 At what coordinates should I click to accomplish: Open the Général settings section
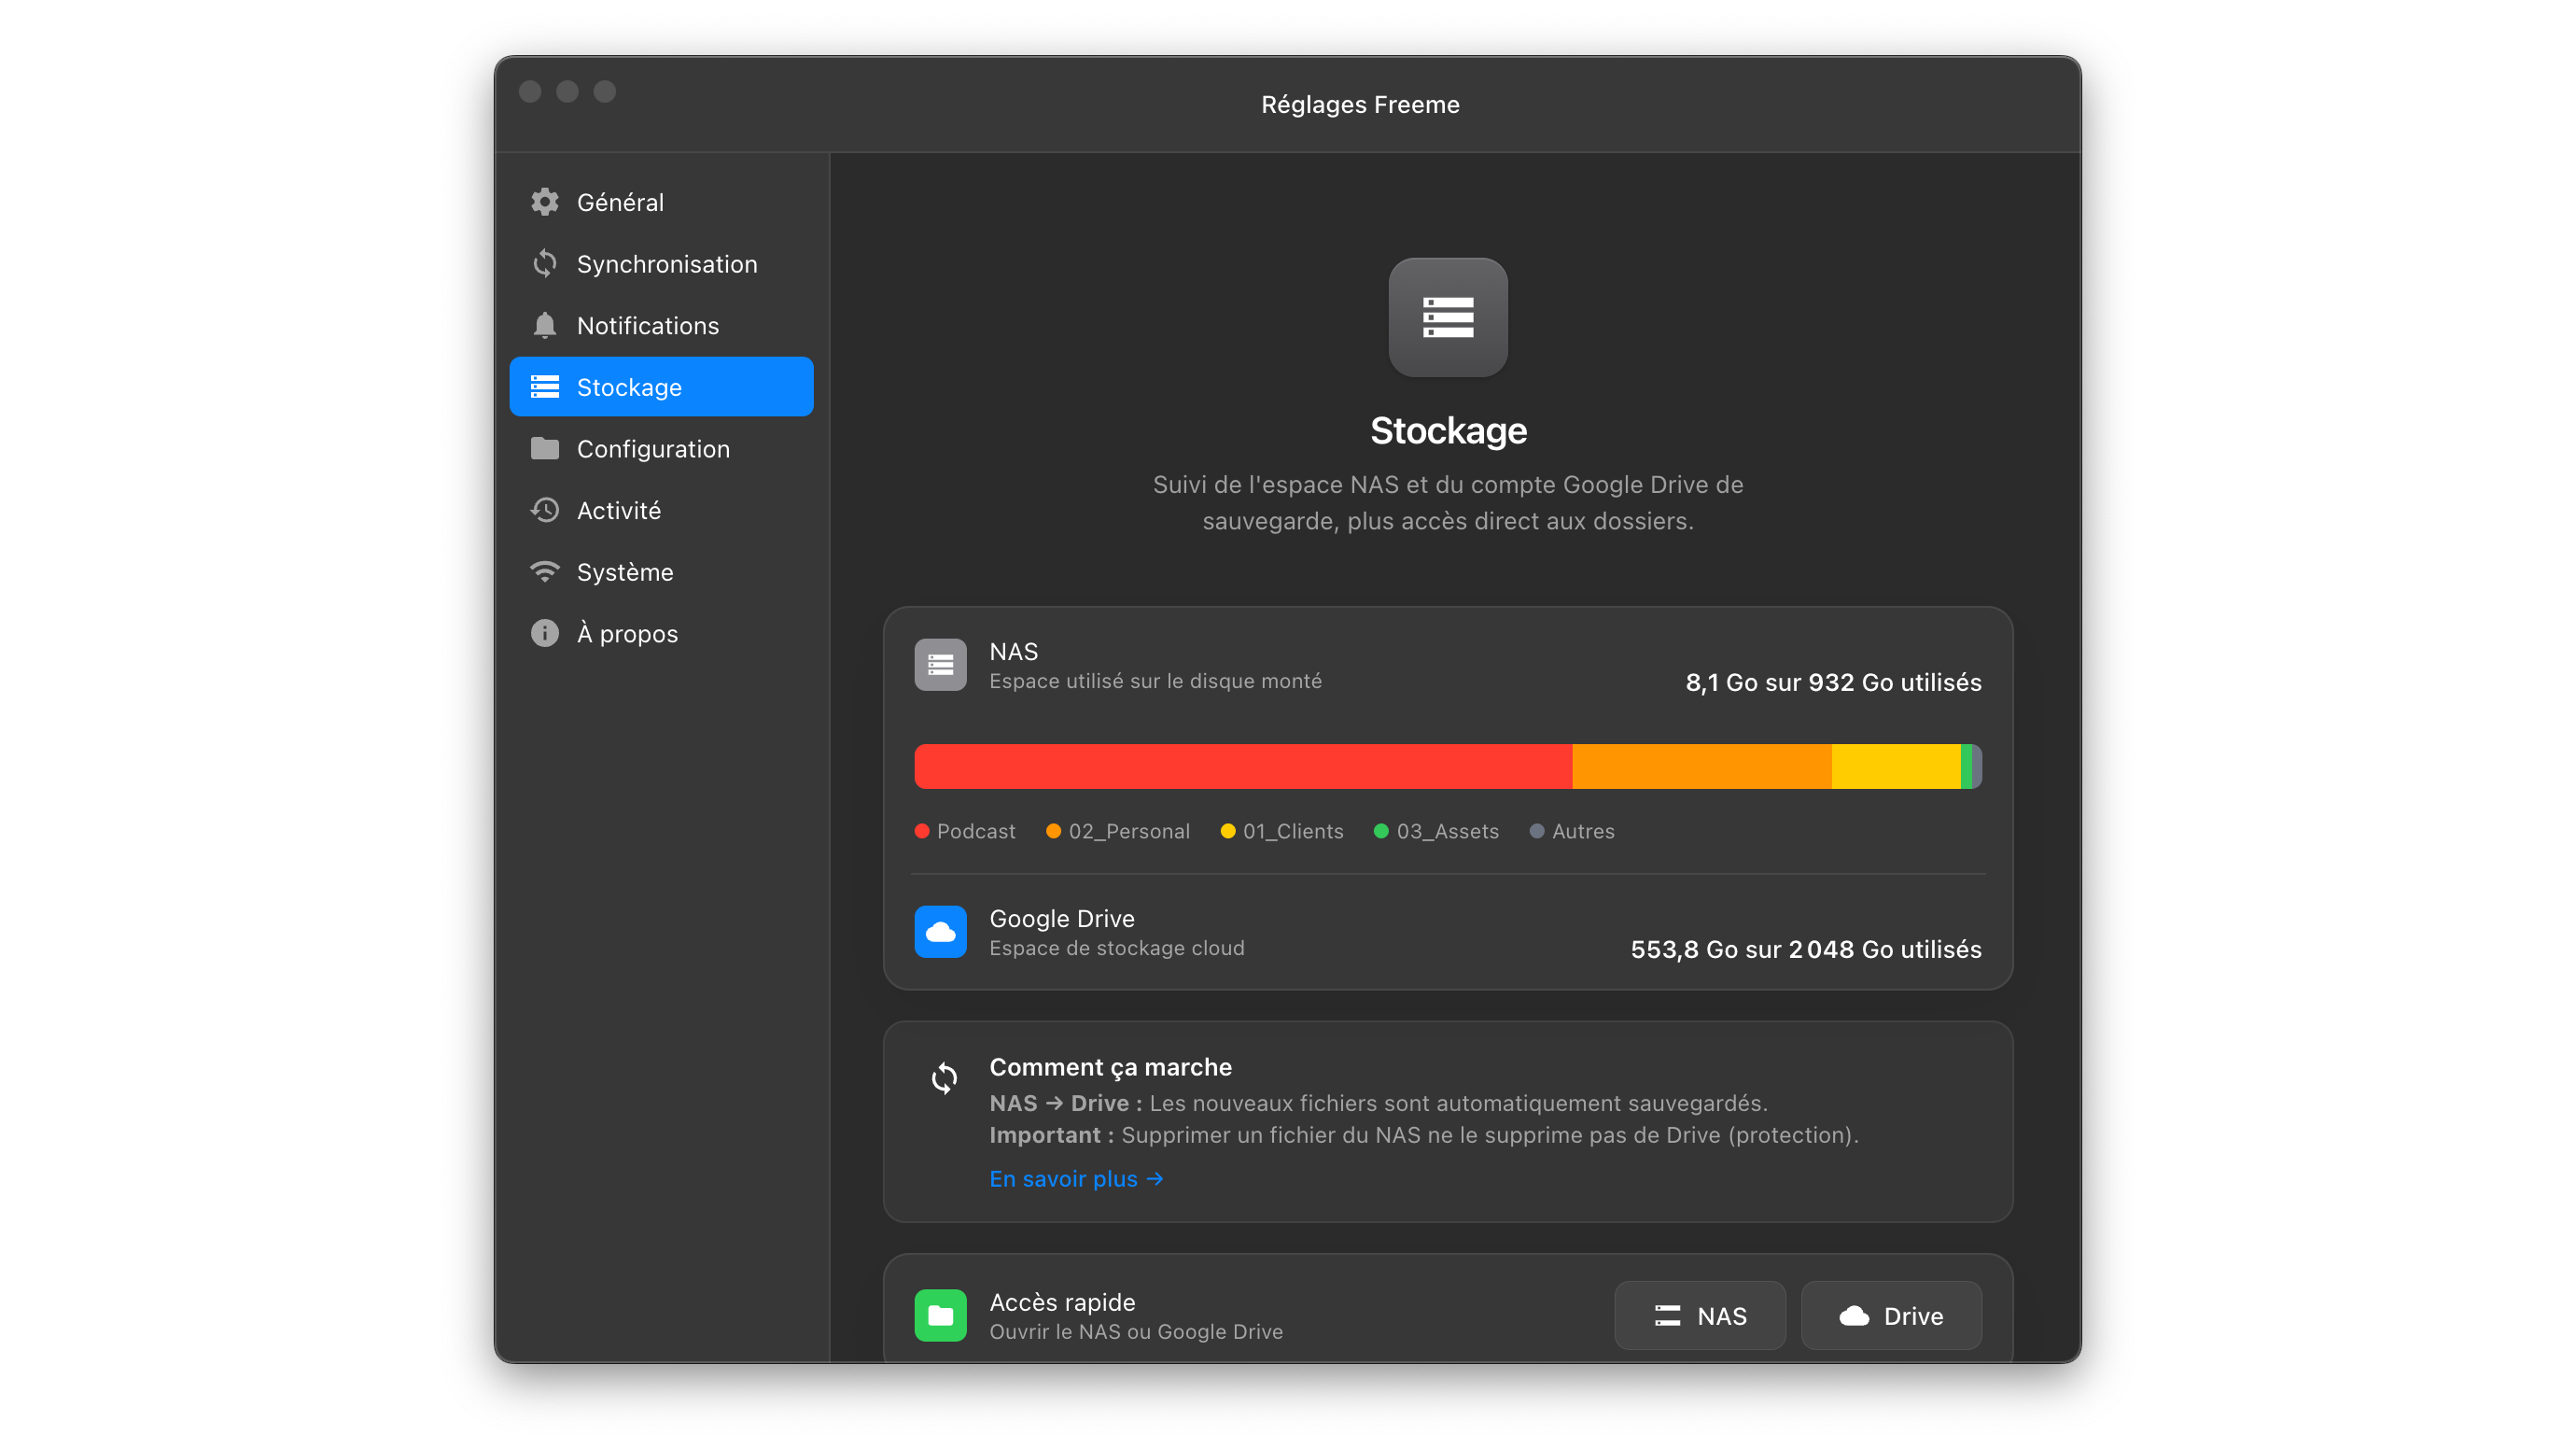[x=661, y=202]
